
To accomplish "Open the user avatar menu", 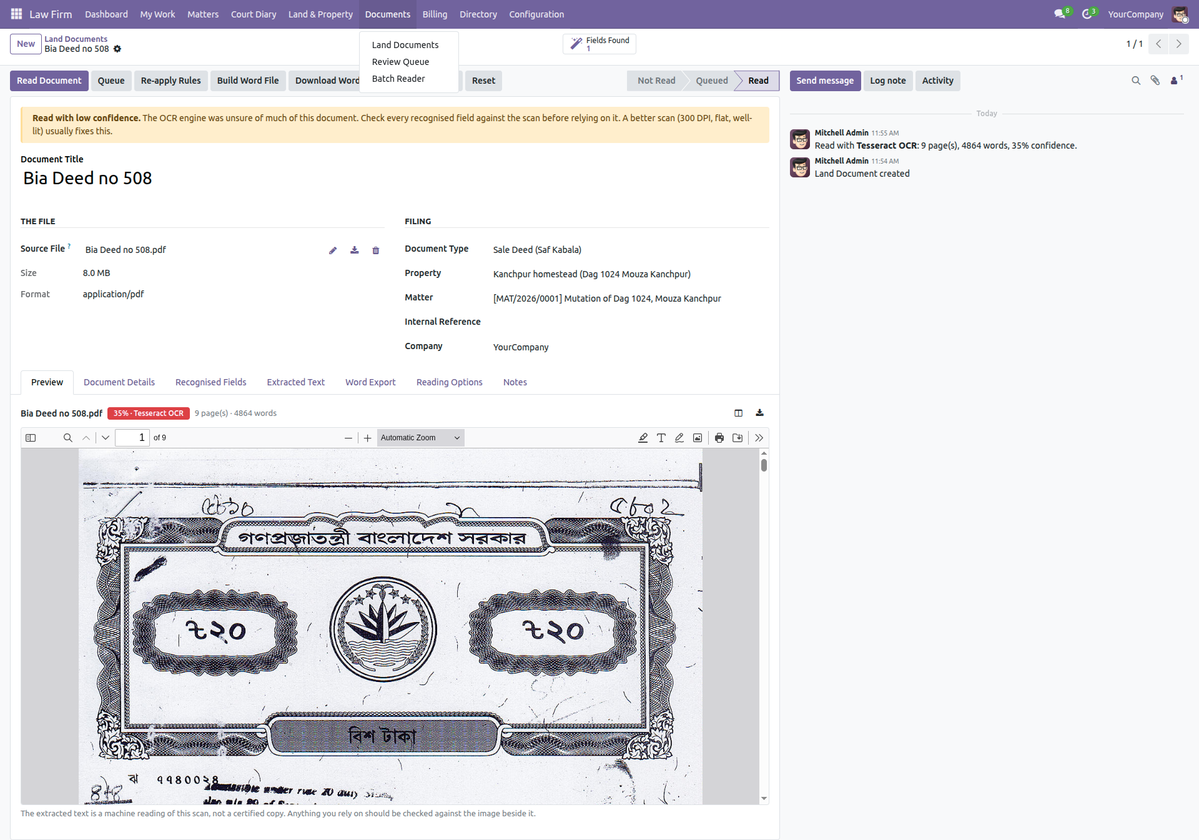I will (x=1180, y=14).
